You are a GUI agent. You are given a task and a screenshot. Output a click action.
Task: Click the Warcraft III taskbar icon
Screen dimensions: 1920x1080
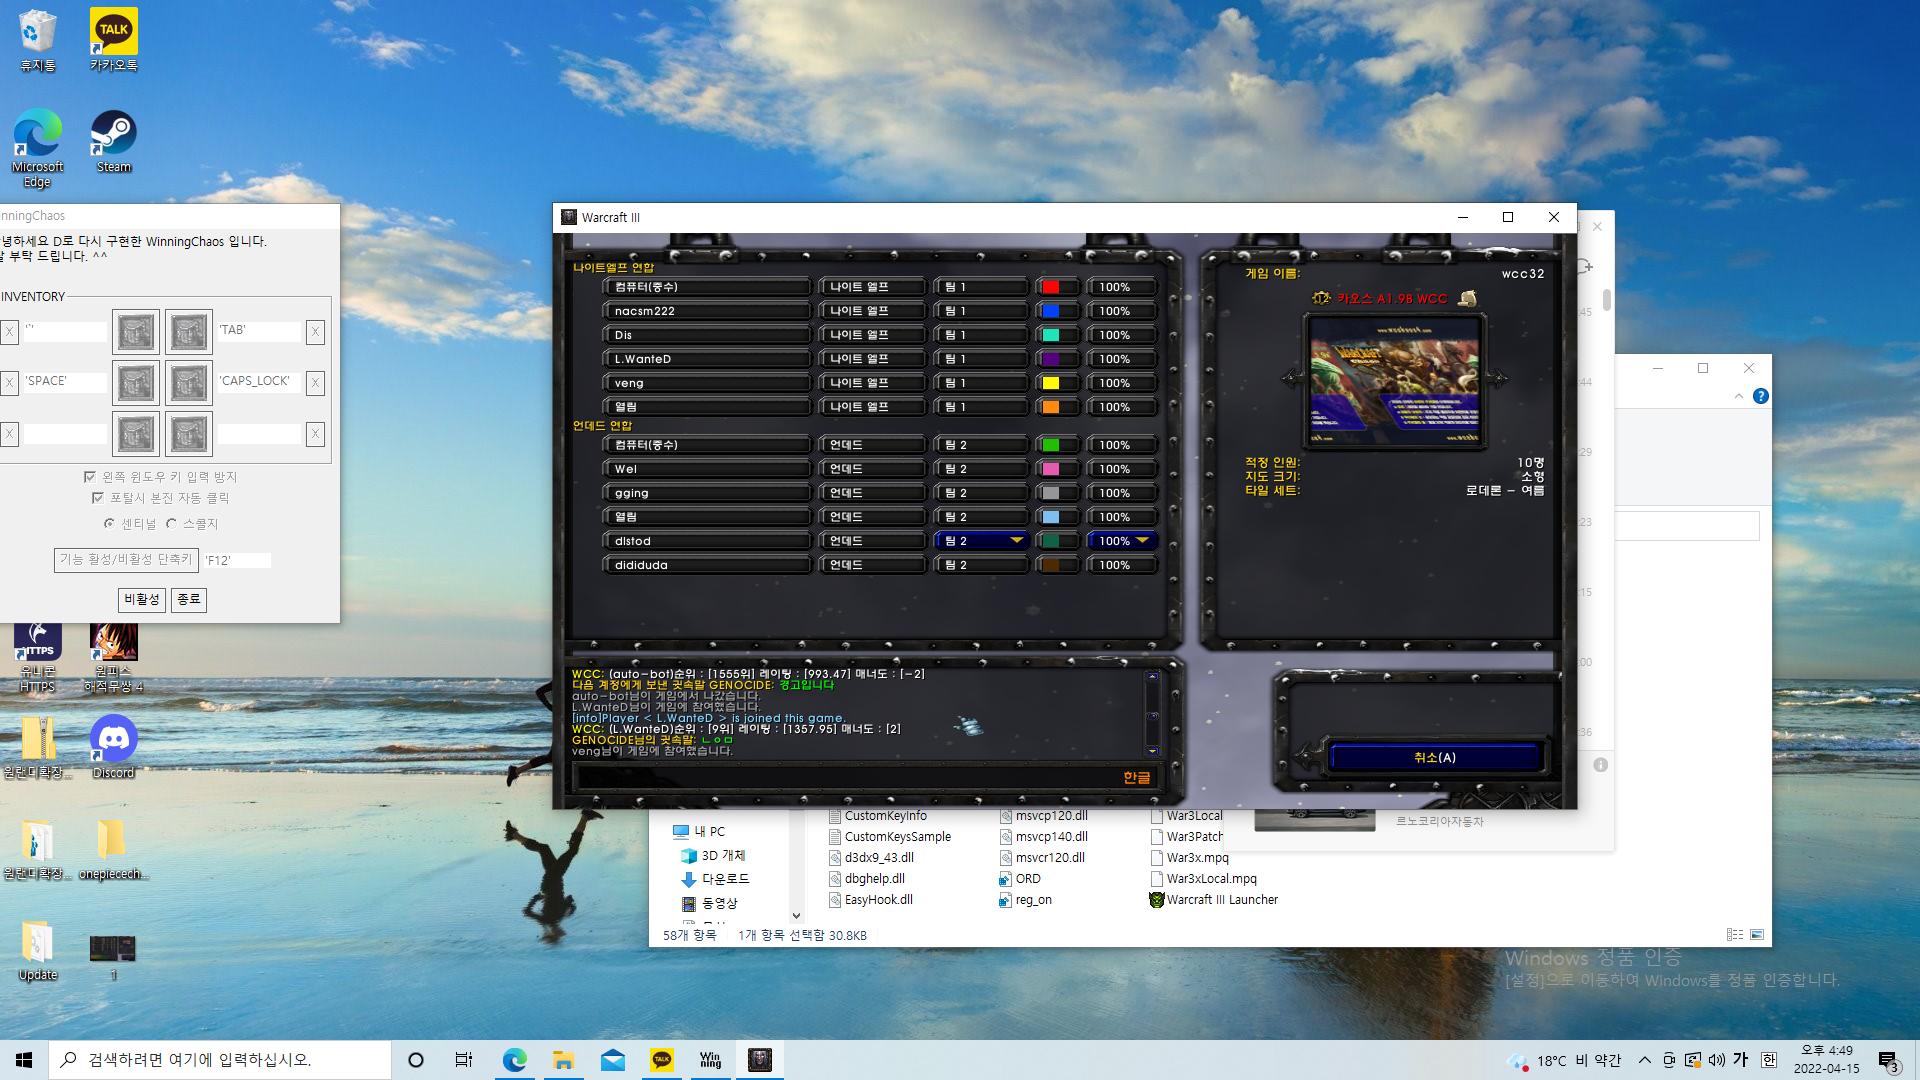(x=760, y=1060)
